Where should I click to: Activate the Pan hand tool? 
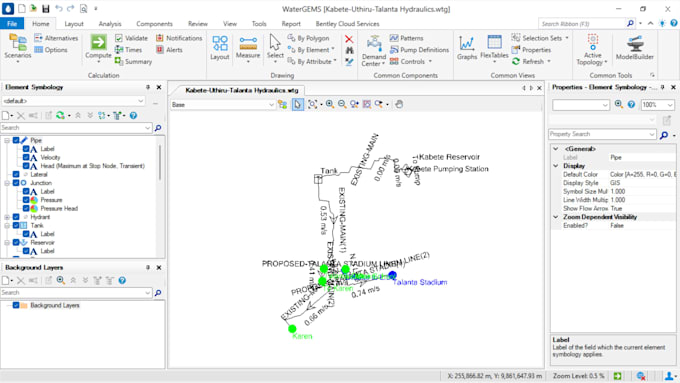click(x=399, y=104)
